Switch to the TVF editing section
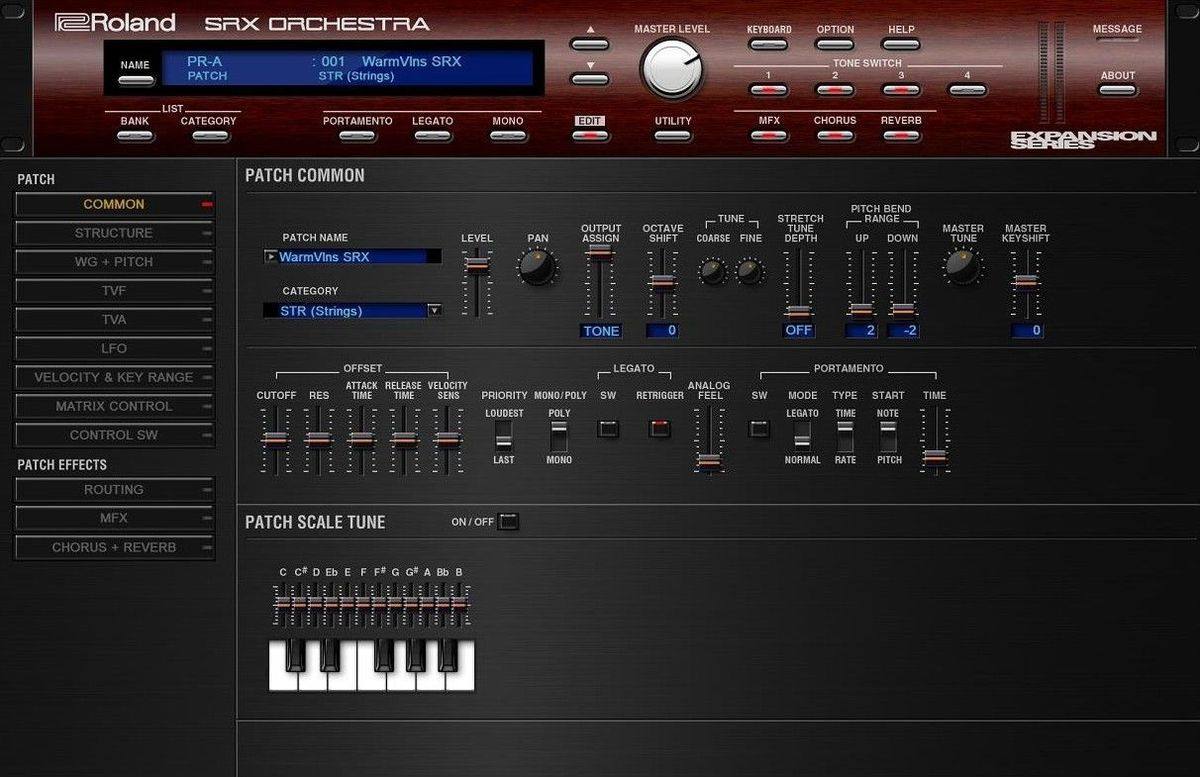 coord(114,291)
